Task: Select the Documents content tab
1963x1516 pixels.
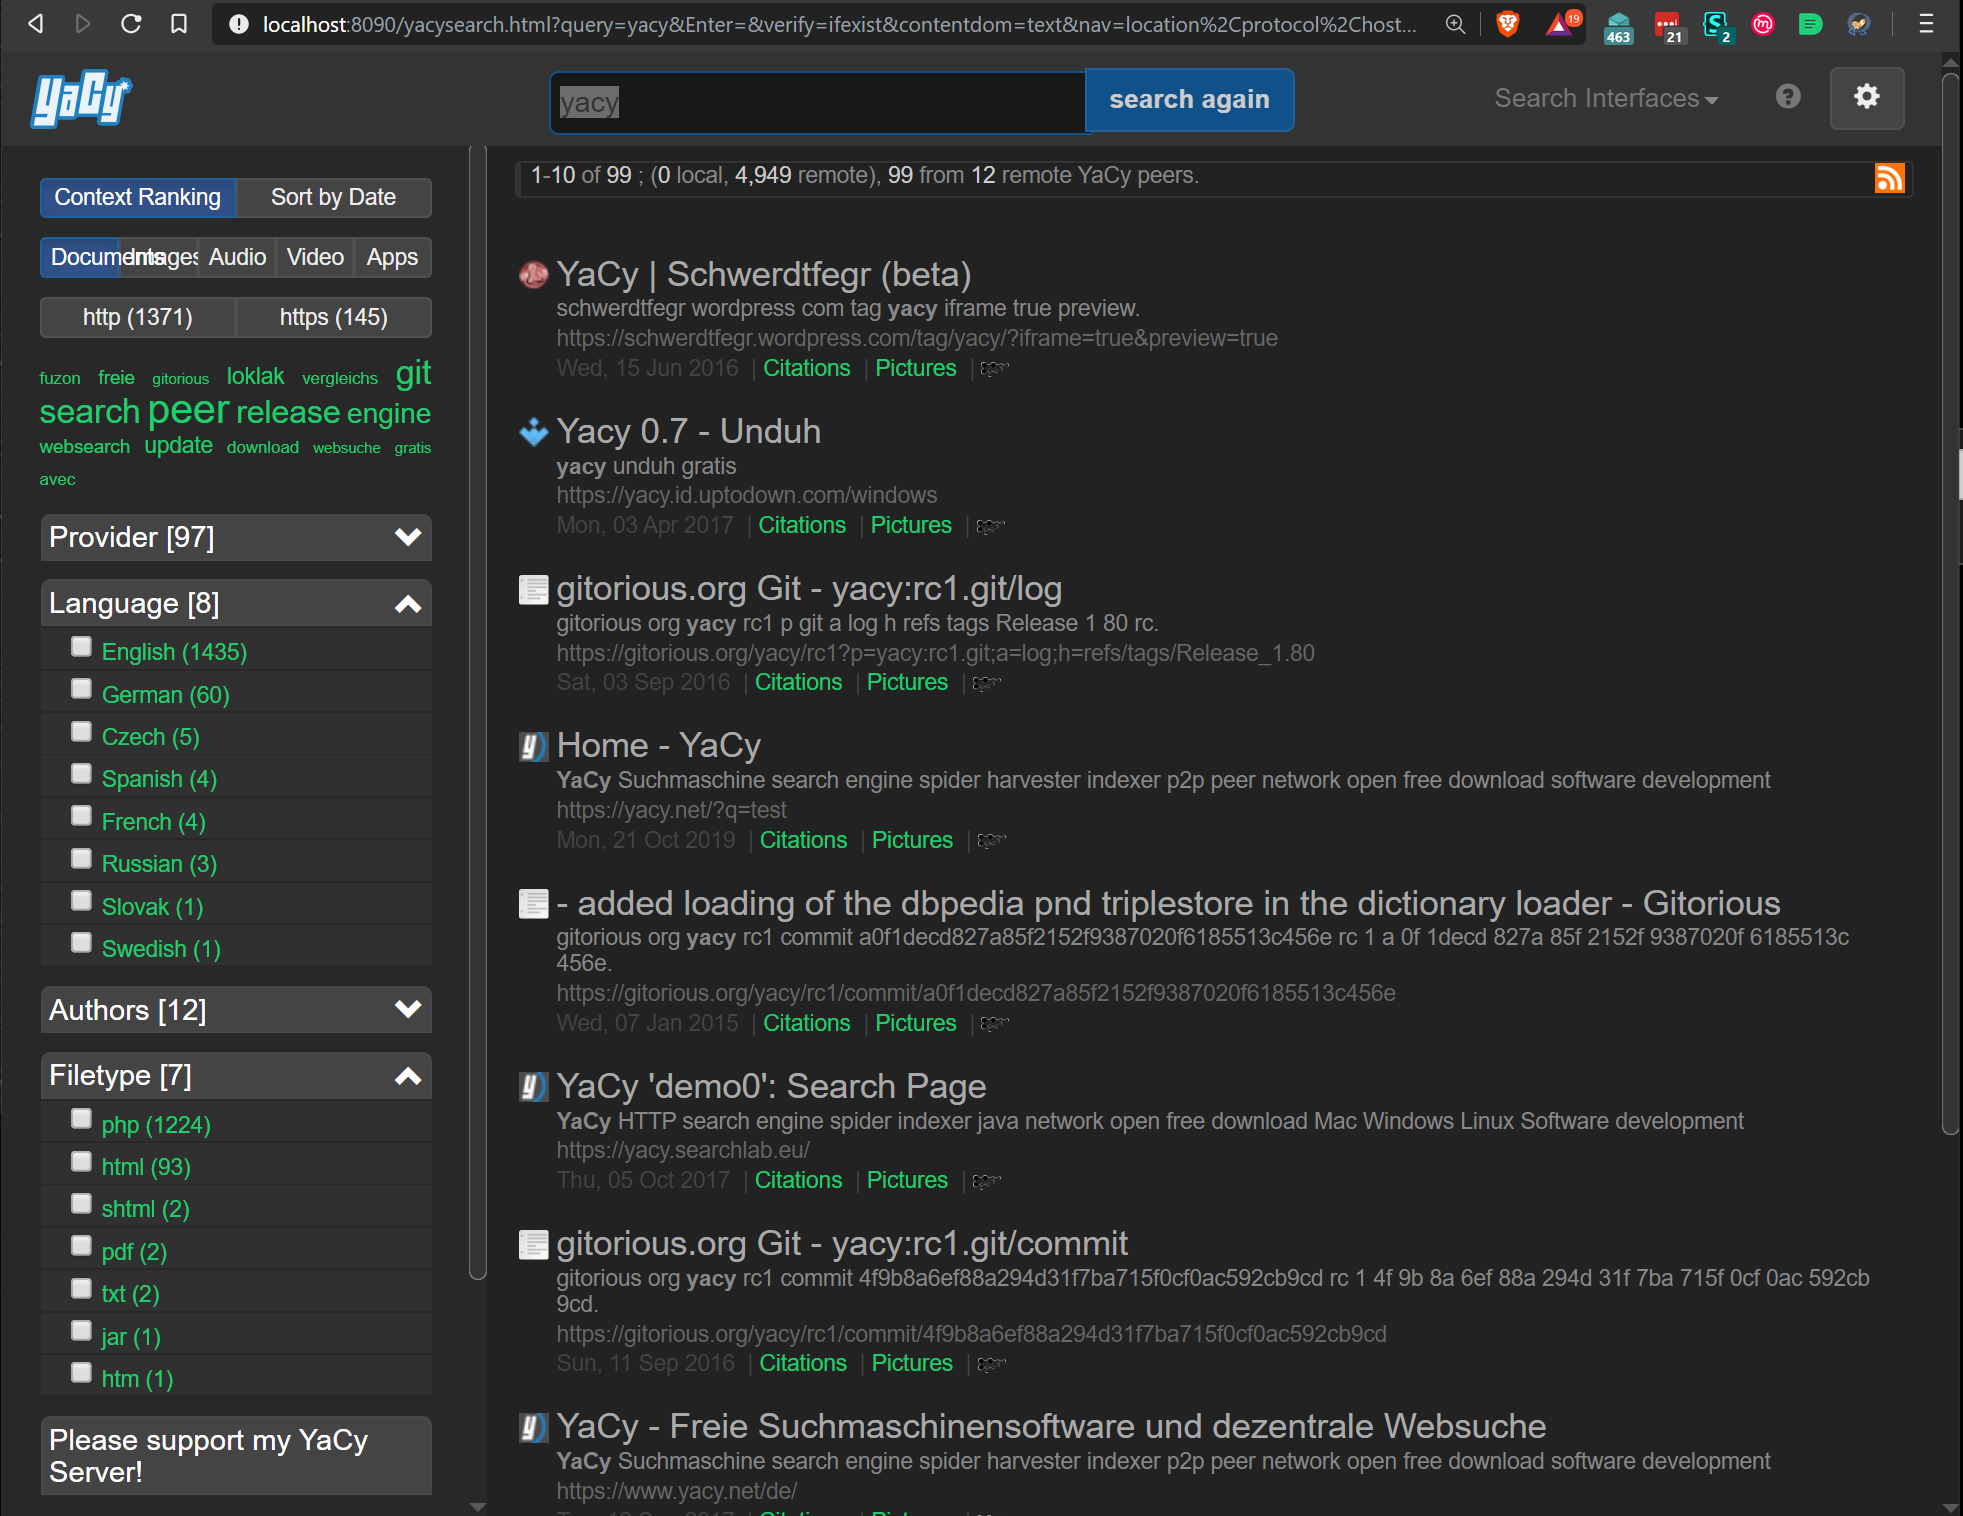Action: [x=80, y=257]
